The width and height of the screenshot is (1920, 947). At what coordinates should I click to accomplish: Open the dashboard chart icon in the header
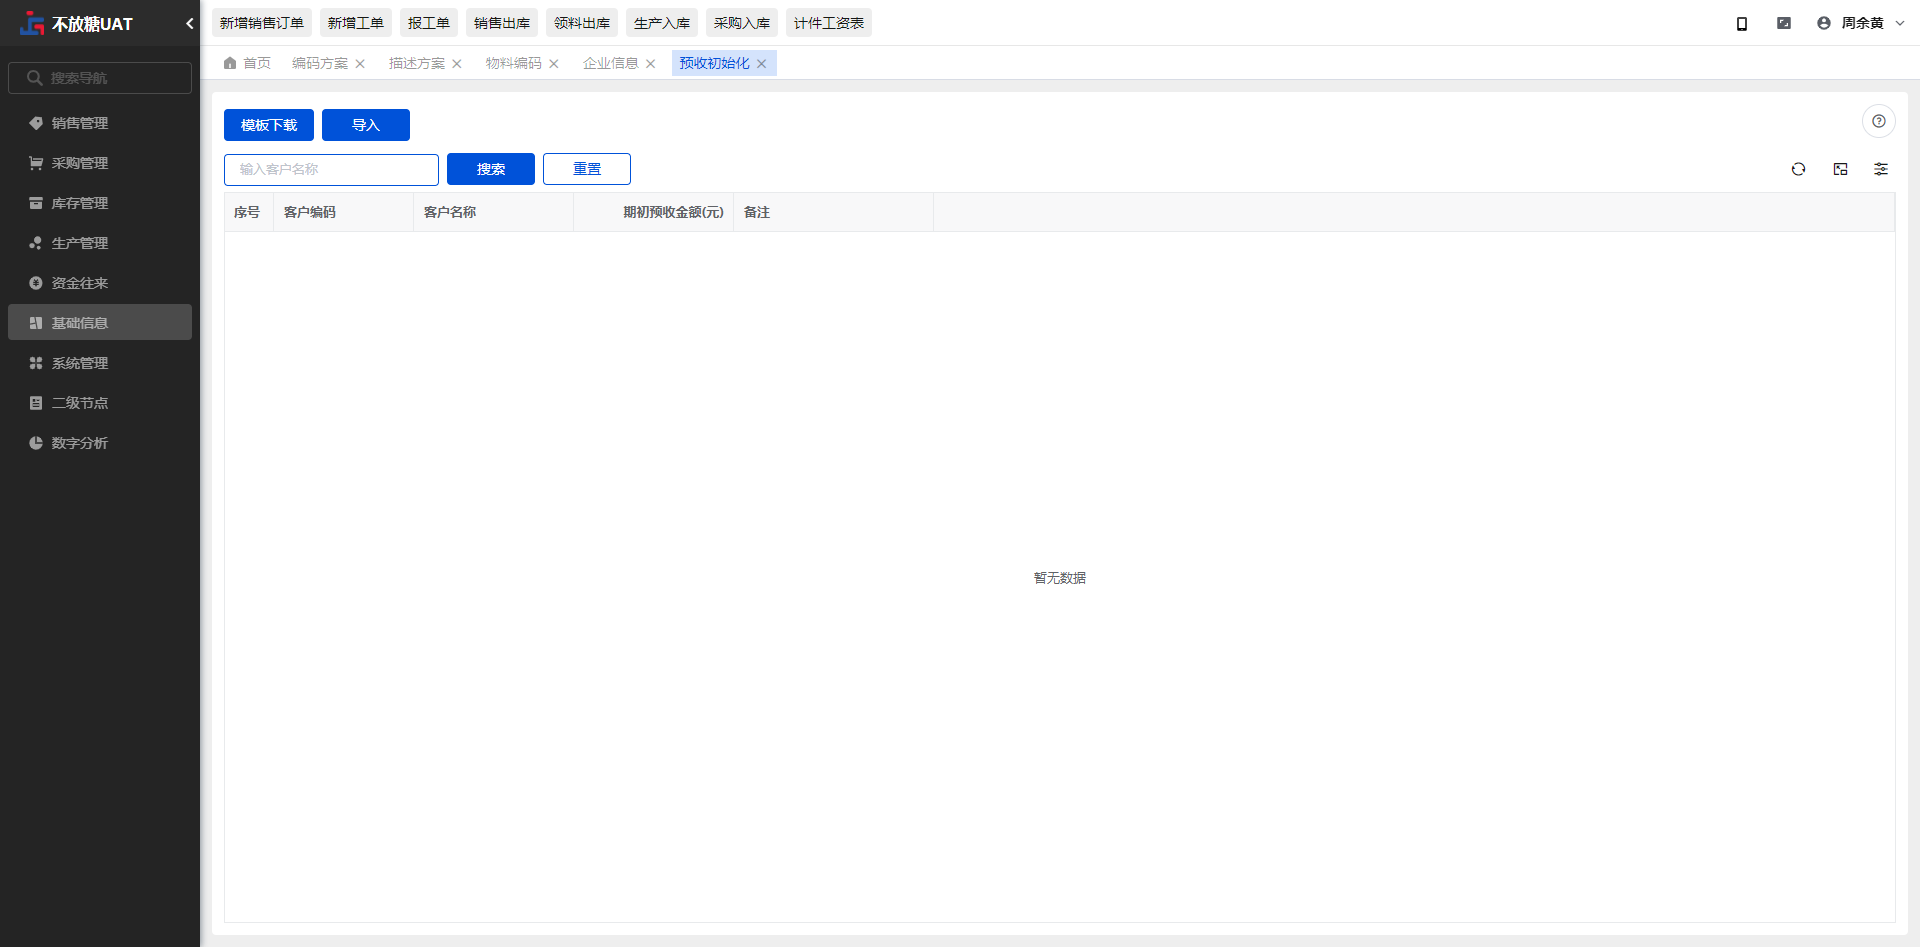[1784, 23]
